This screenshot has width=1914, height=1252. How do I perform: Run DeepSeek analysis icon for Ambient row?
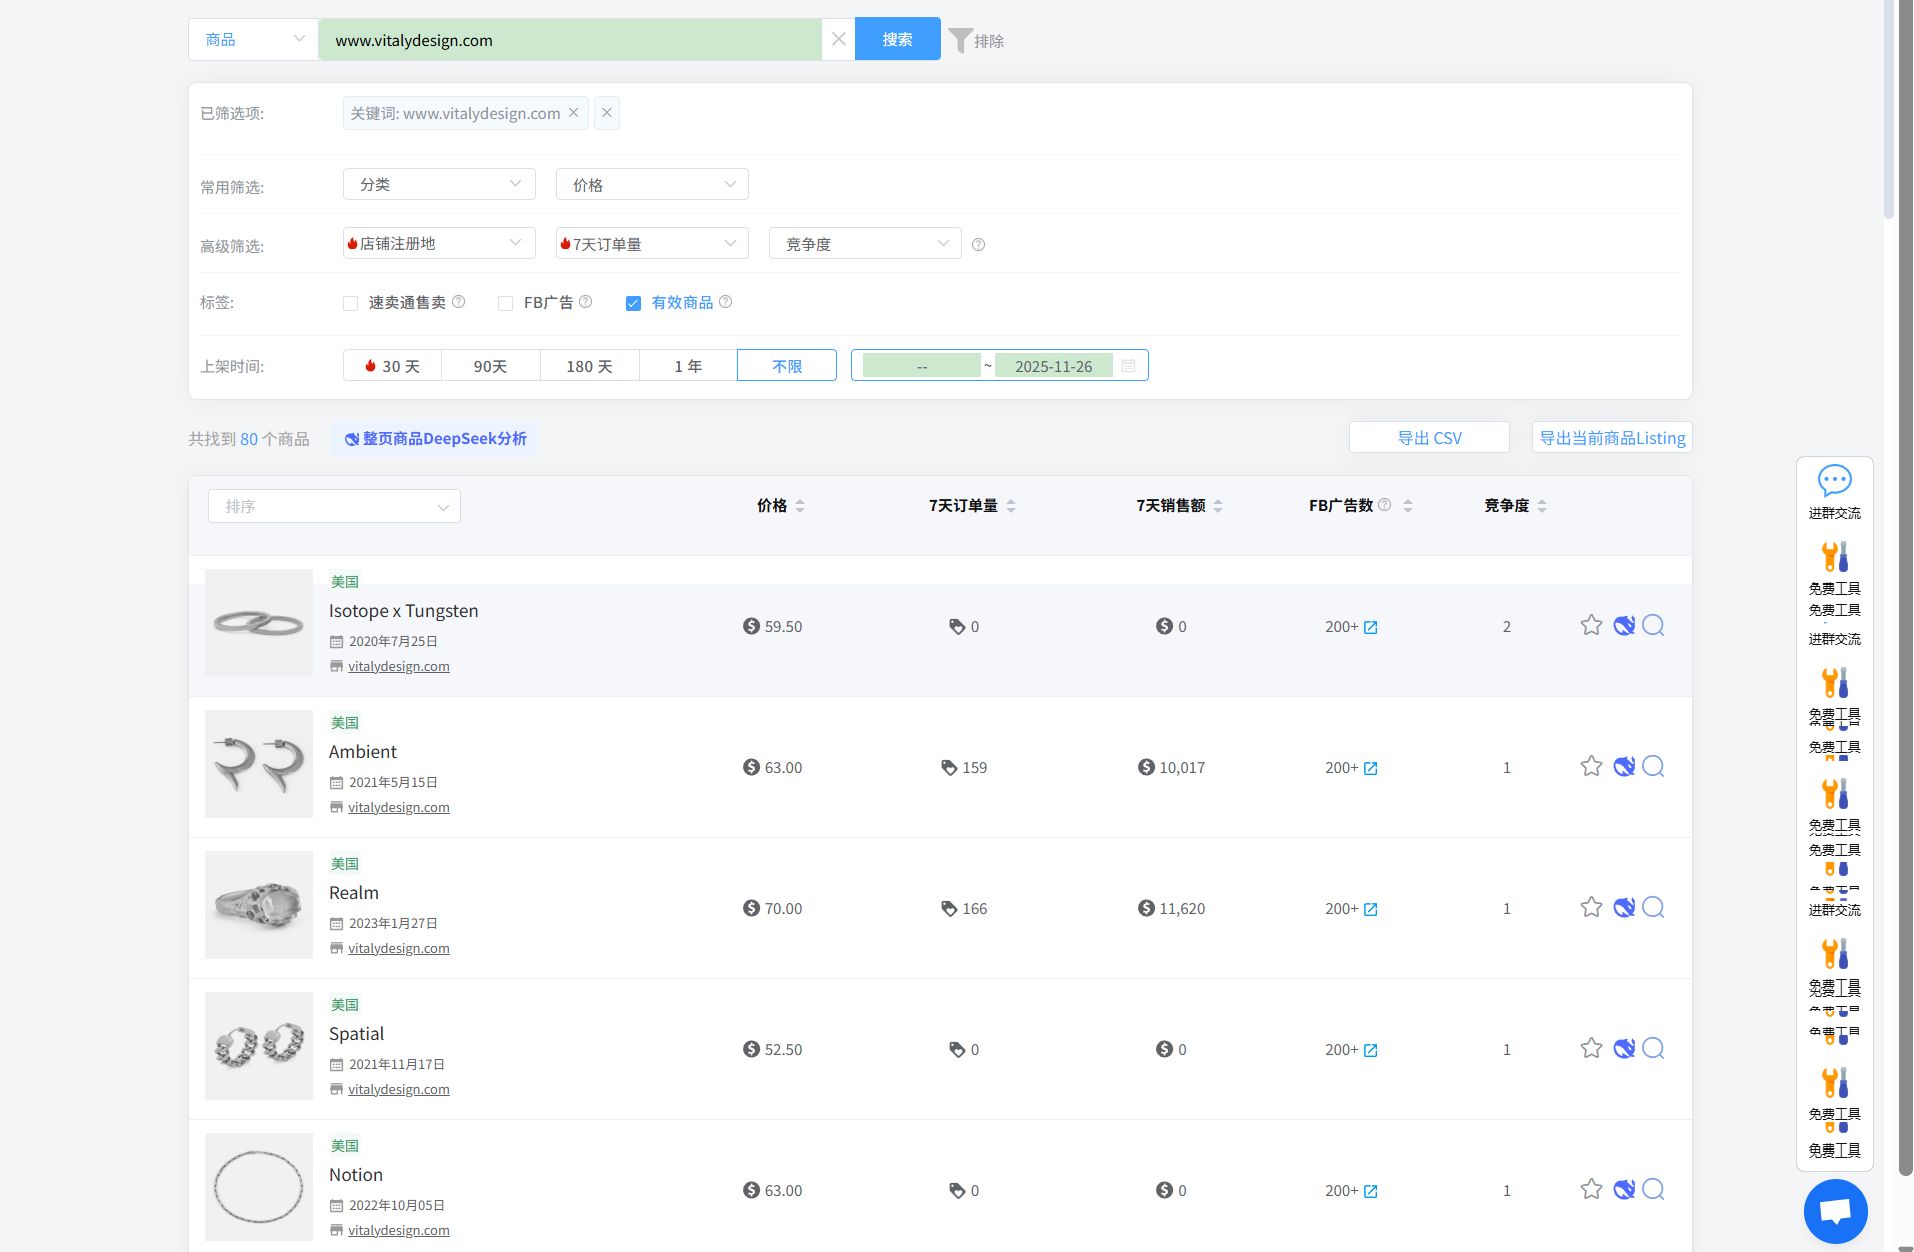click(1624, 767)
